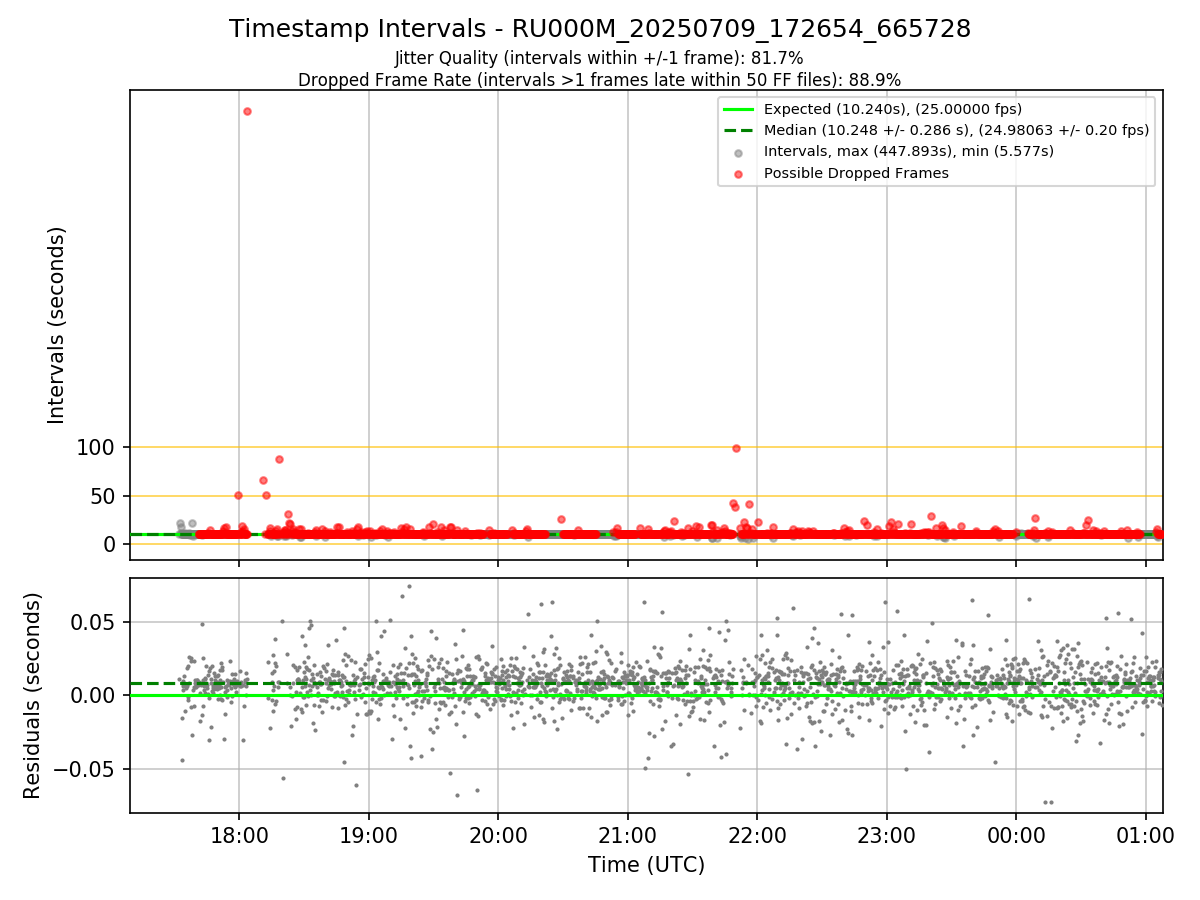Click the '50' tick label on intervals axis
The image size is (1200, 900).
(x=102, y=496)
